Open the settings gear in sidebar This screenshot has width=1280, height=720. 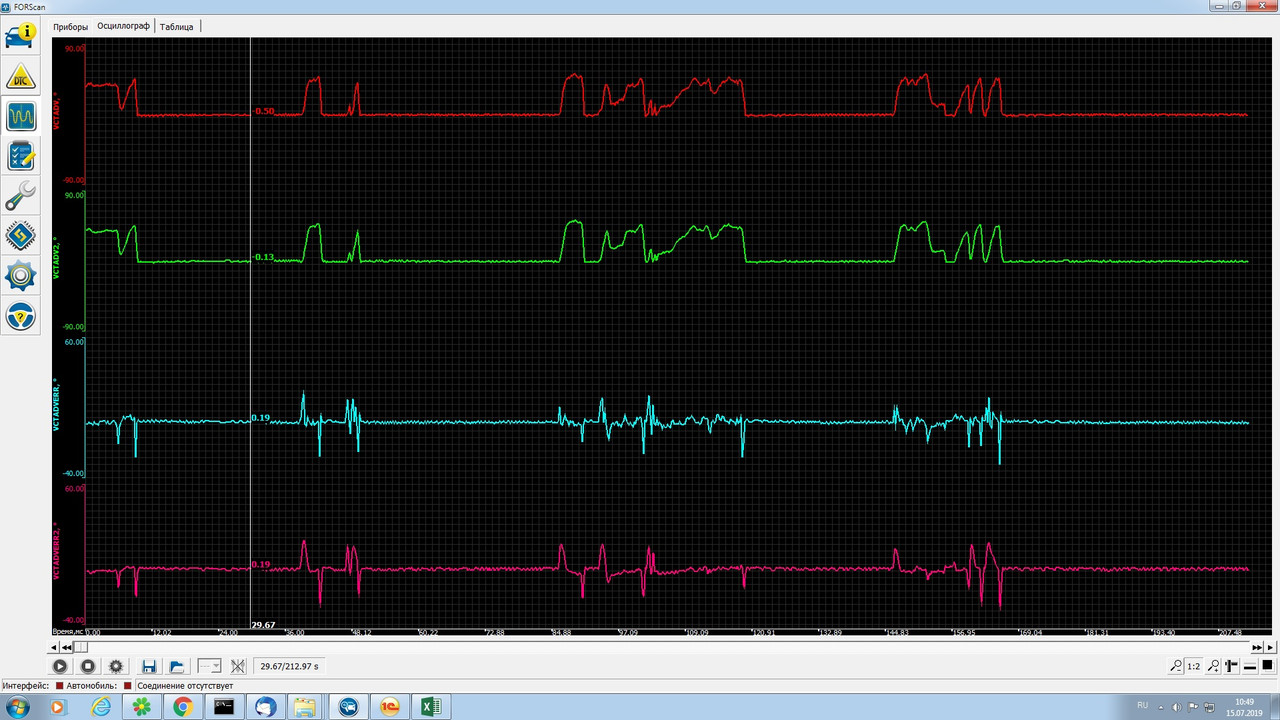(x=21, y=276)
